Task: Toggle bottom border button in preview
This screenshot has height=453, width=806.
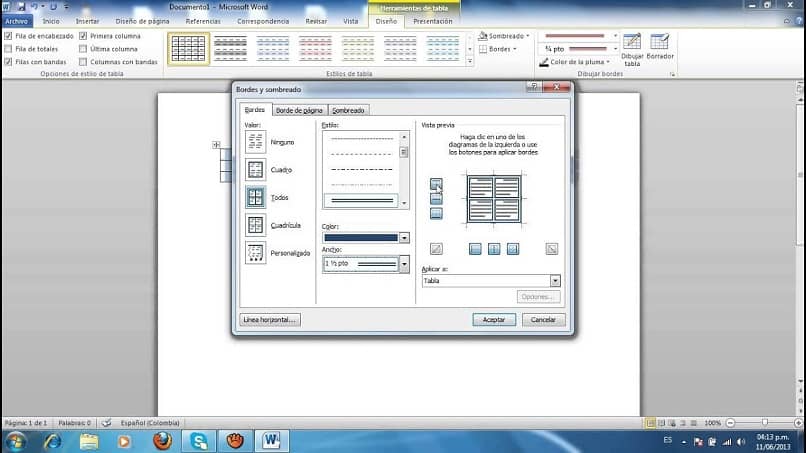Action: 436,213
